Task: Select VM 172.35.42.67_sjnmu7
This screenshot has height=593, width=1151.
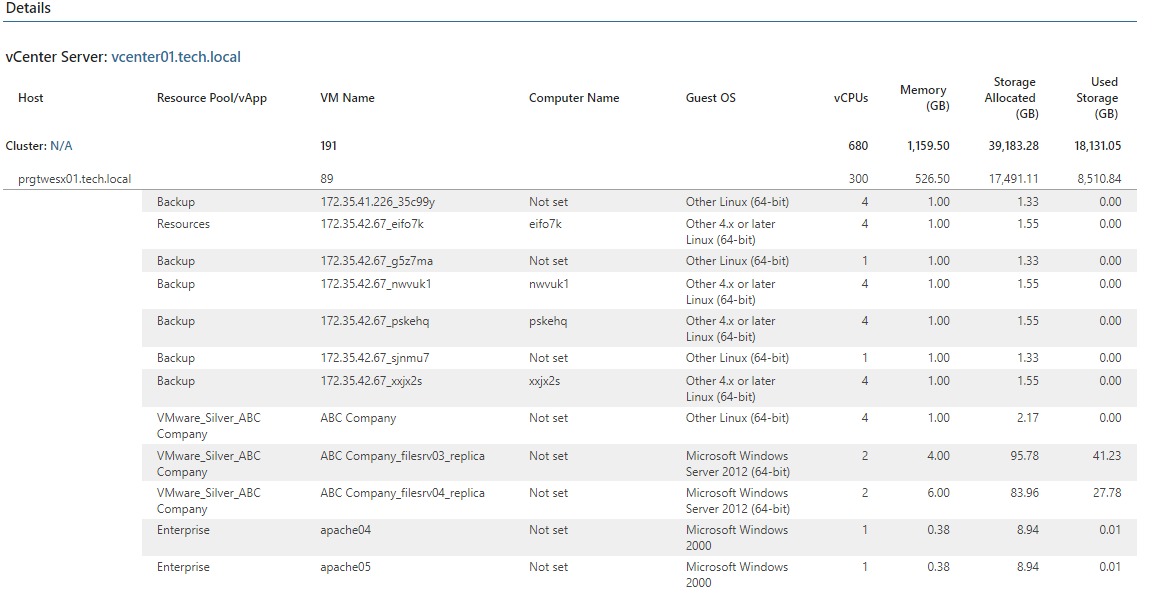Action: click(x=375, y=357)
